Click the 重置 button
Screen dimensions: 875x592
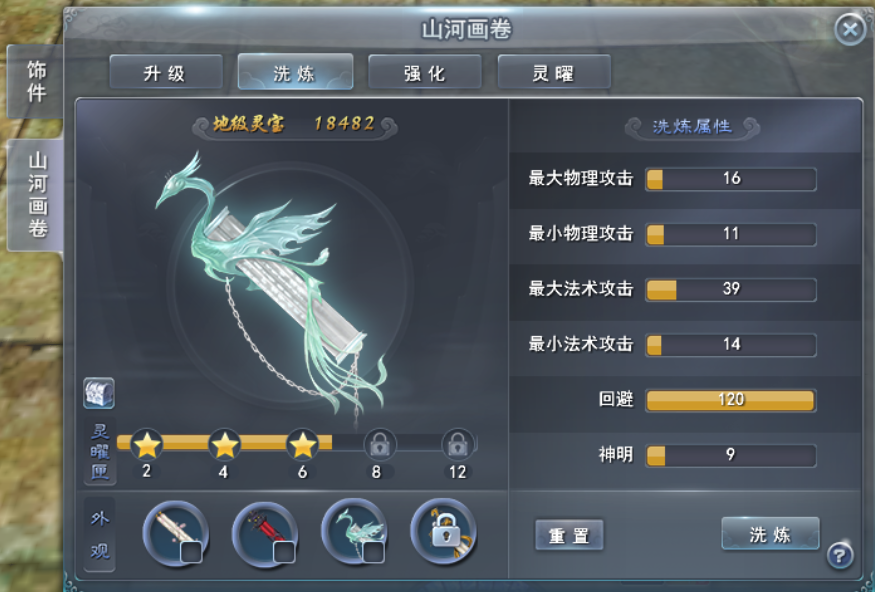coord(569,535)
